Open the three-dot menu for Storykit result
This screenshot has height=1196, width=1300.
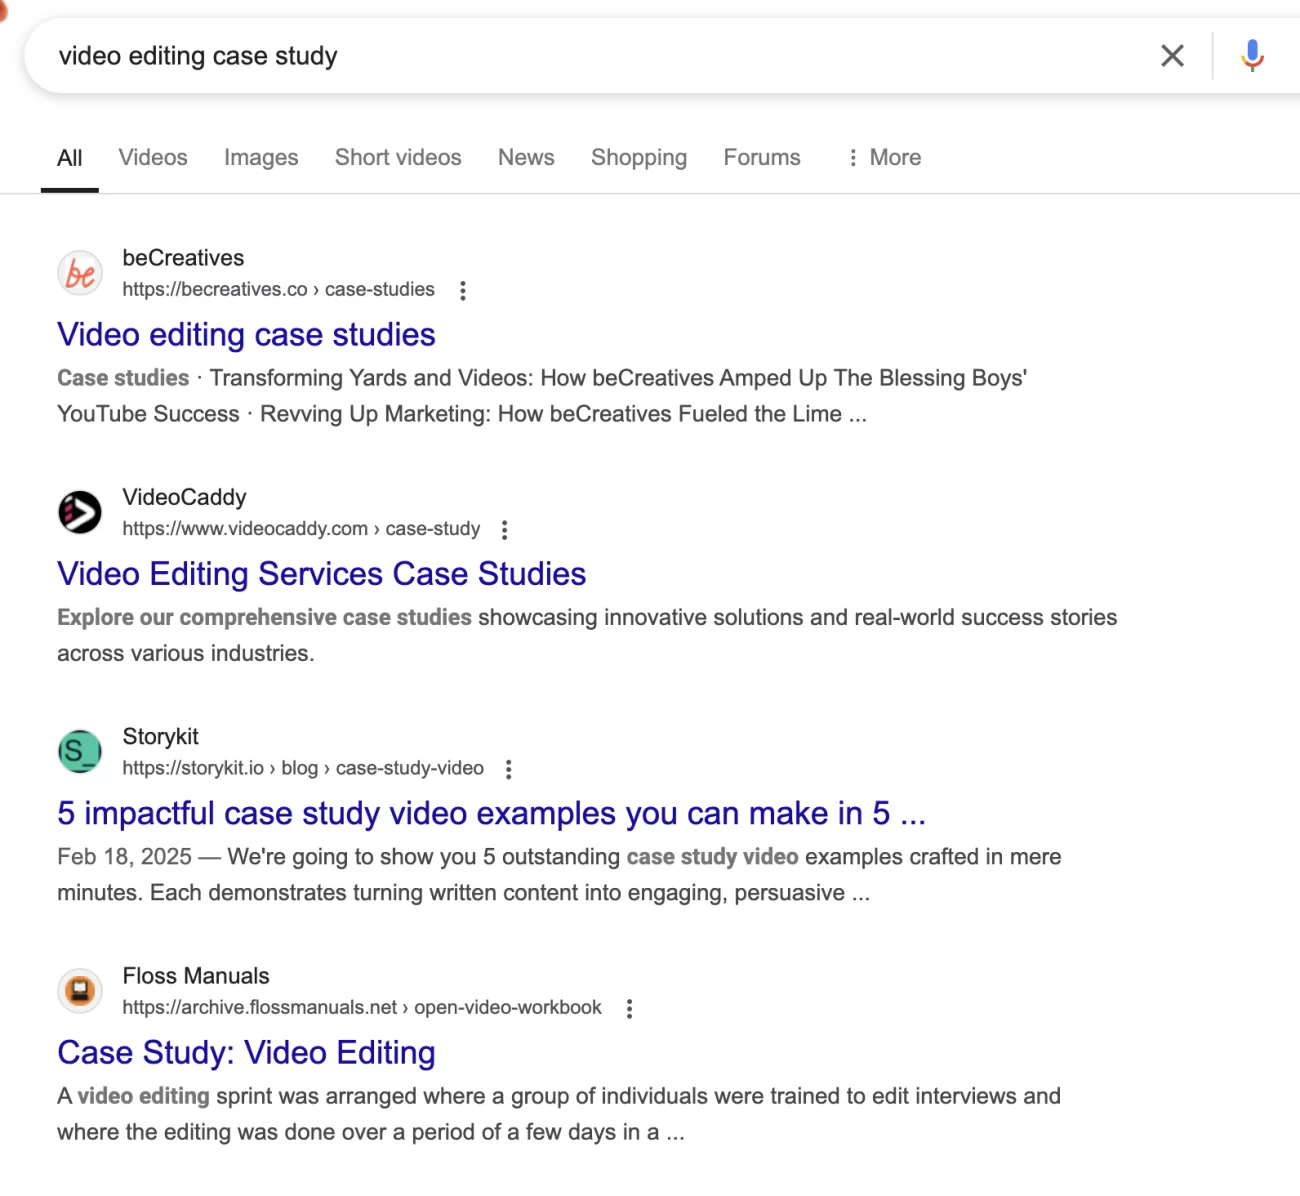(508, 769)
